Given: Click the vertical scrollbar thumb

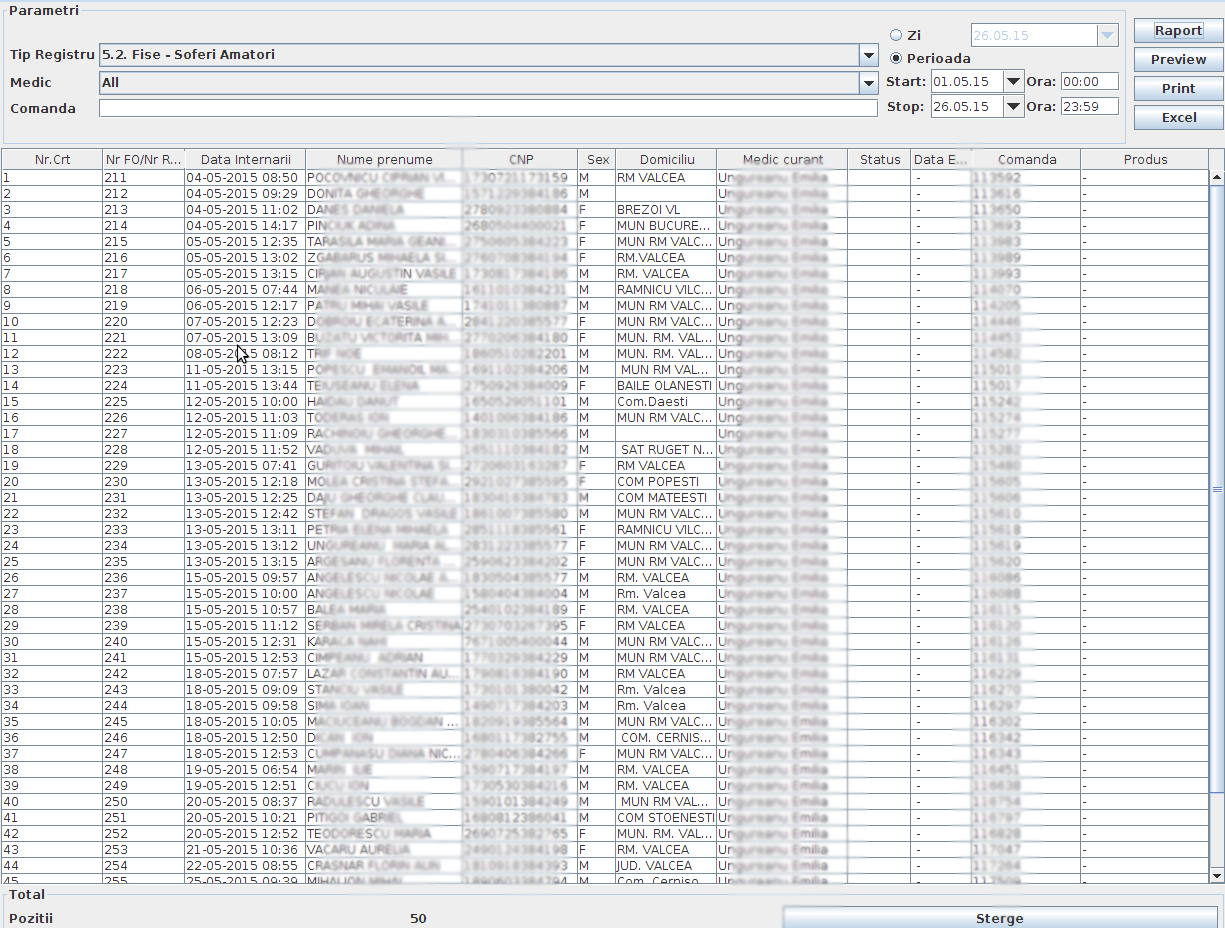Looking at the screenshot, I should tap(1217, 489).
